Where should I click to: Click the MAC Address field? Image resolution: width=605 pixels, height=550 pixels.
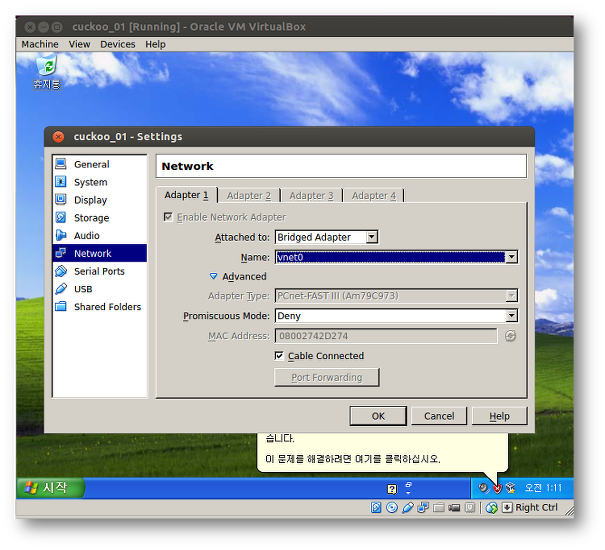coord(386,336)
